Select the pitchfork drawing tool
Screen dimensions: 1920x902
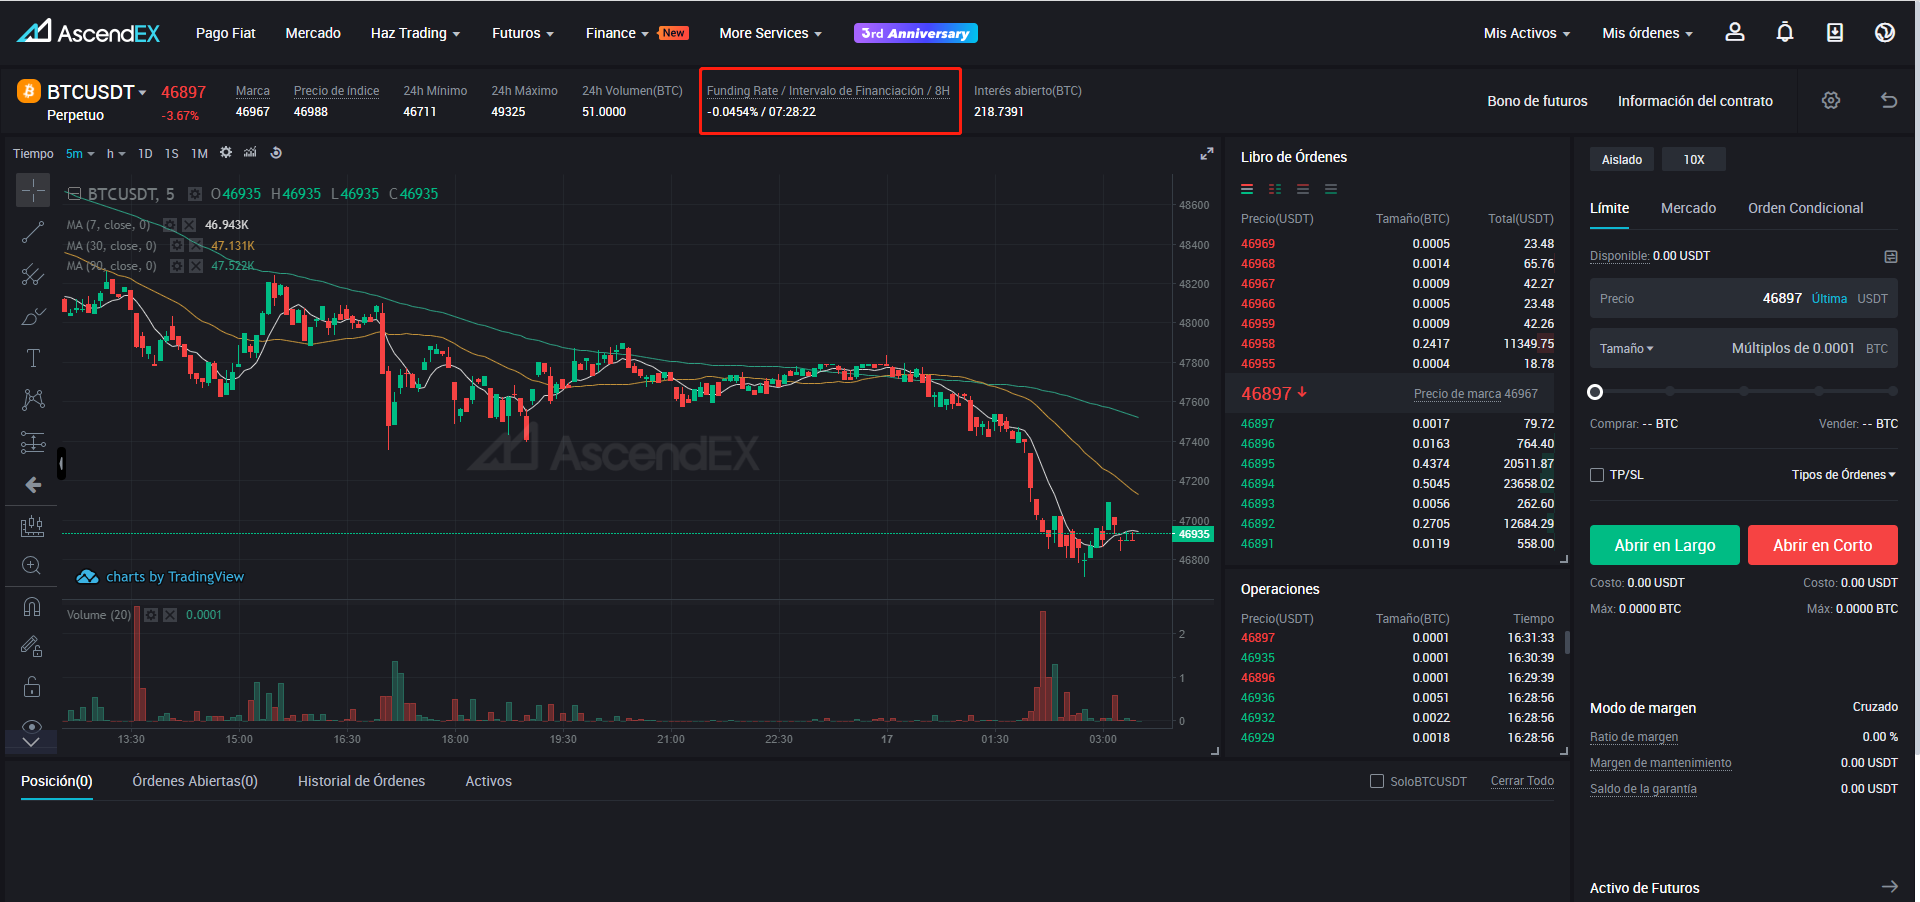(33, 274)
